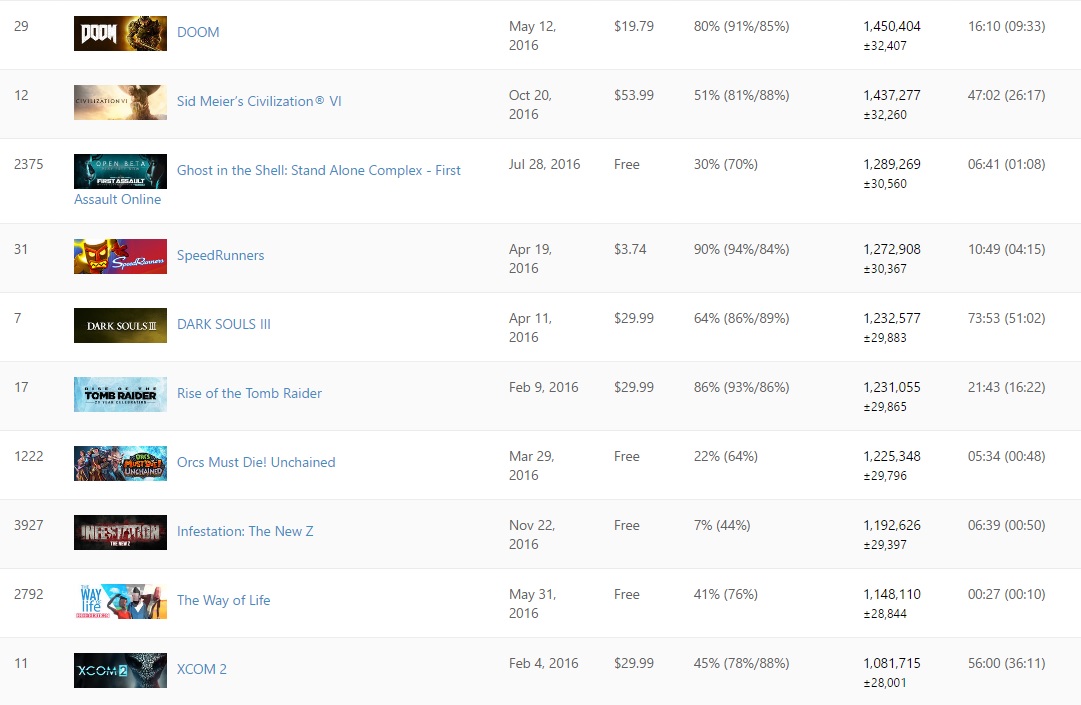1081x705 pixels.
Task: Open Infestation: The New Z link
Action: pos(245,531)
